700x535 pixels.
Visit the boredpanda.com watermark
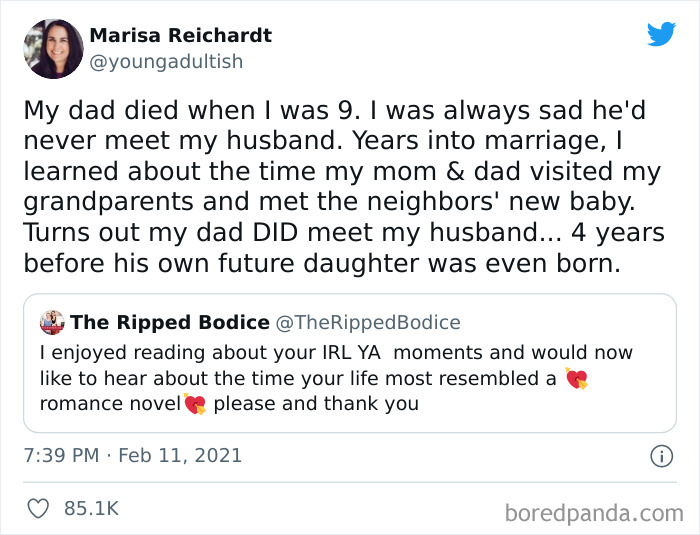click(595, 513)
